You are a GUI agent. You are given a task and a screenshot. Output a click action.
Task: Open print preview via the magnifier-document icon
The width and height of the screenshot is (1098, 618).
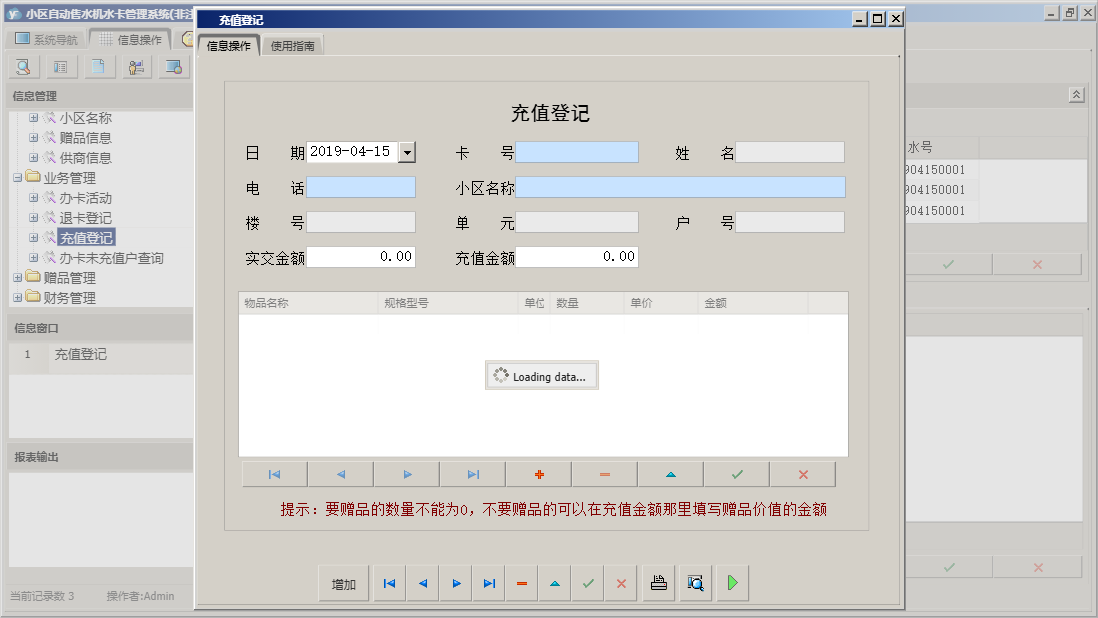pyautogui.click(x=694, y=582)
